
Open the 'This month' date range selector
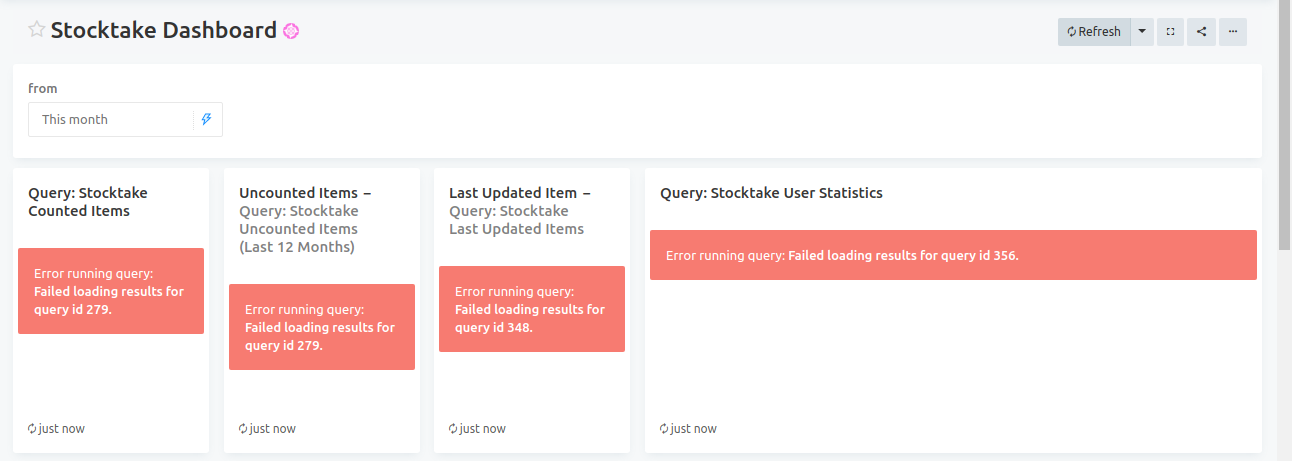[125, 119]
